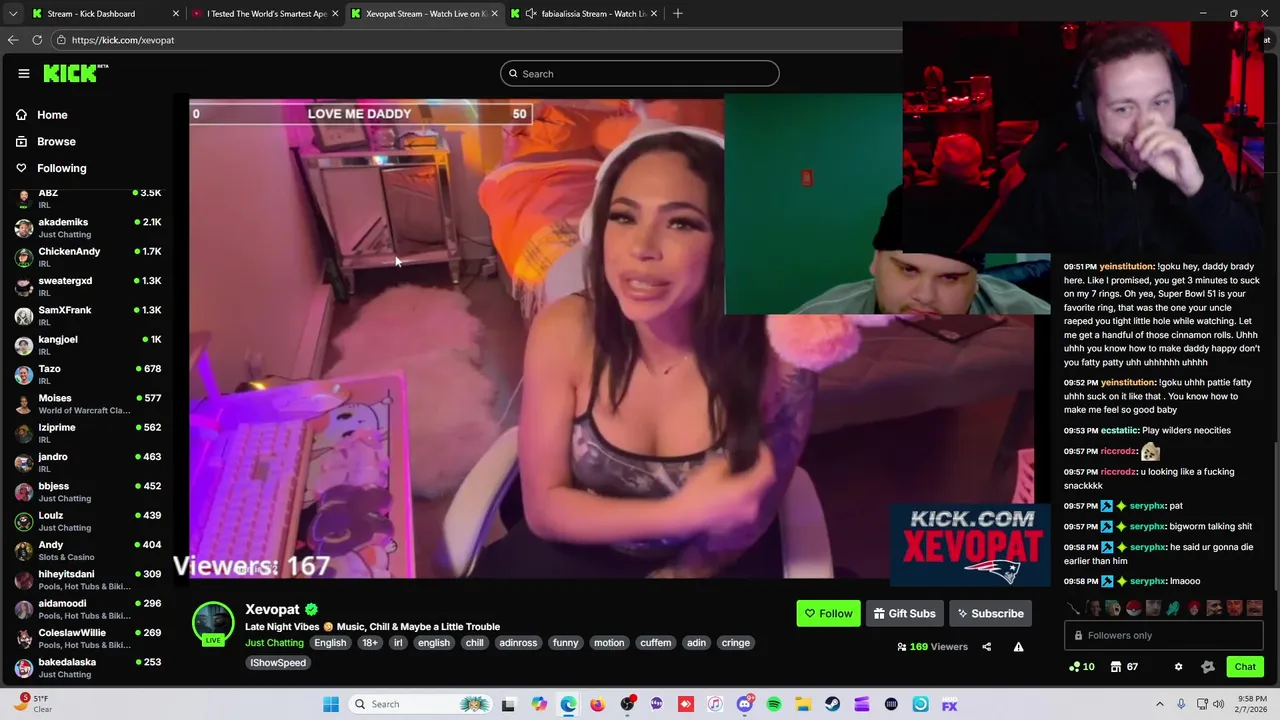Switch to I Tested The World's Smartest tab
Image resolution: width=1280 pixels, height=720 pixels.
(x=263, y=14)
